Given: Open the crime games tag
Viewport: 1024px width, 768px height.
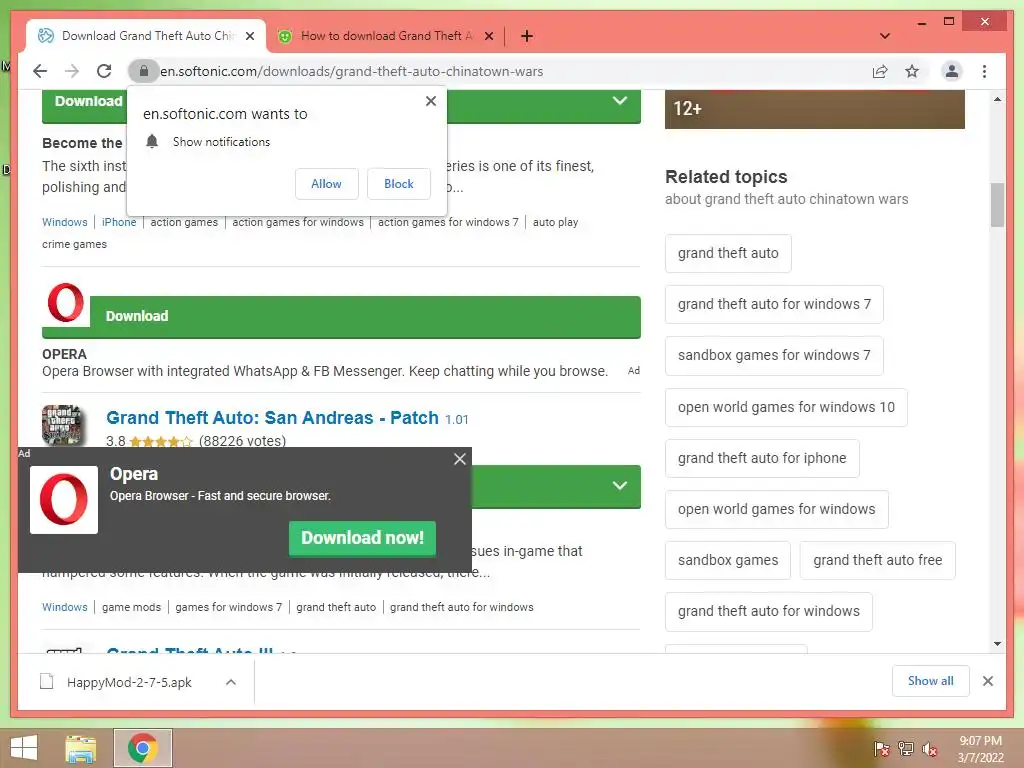Looking at the screenshot, I should [x=74, y=244].
